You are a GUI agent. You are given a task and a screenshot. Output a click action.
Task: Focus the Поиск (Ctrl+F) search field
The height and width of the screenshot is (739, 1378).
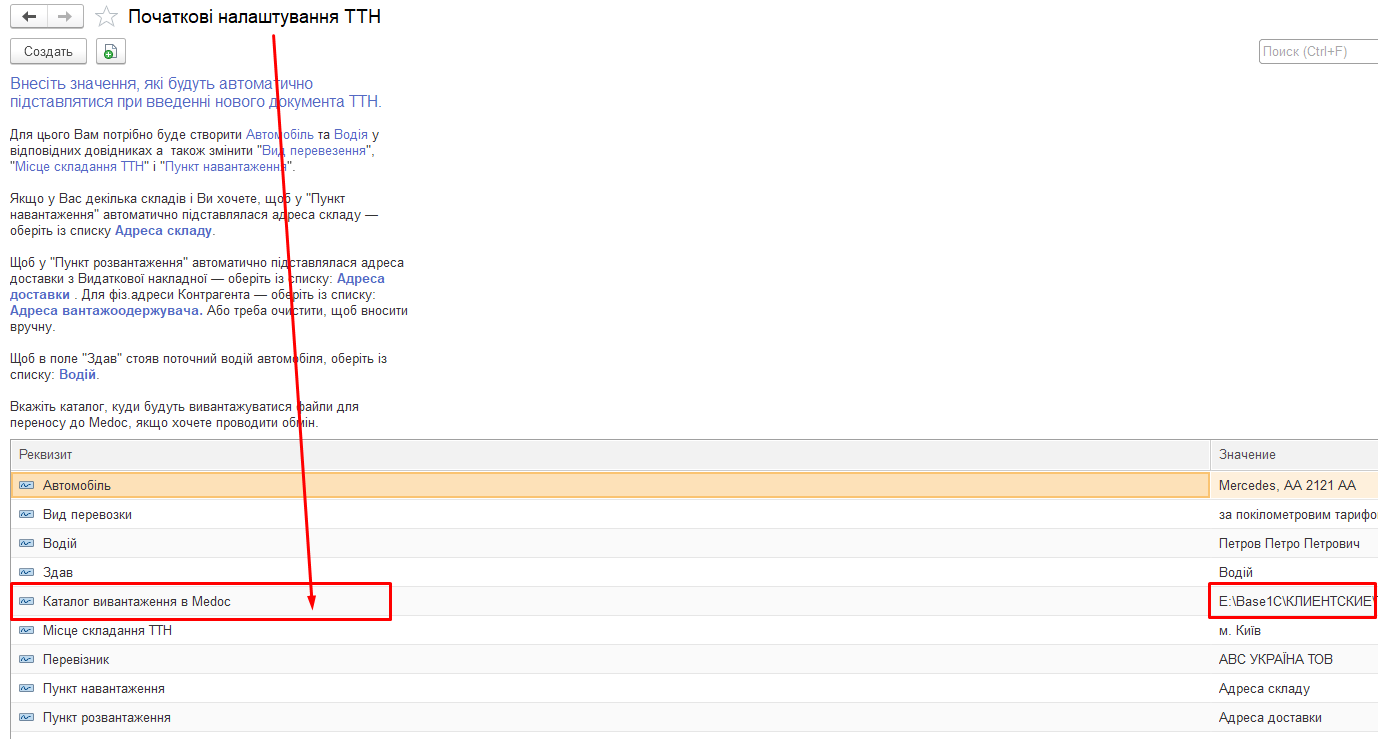1316,51
